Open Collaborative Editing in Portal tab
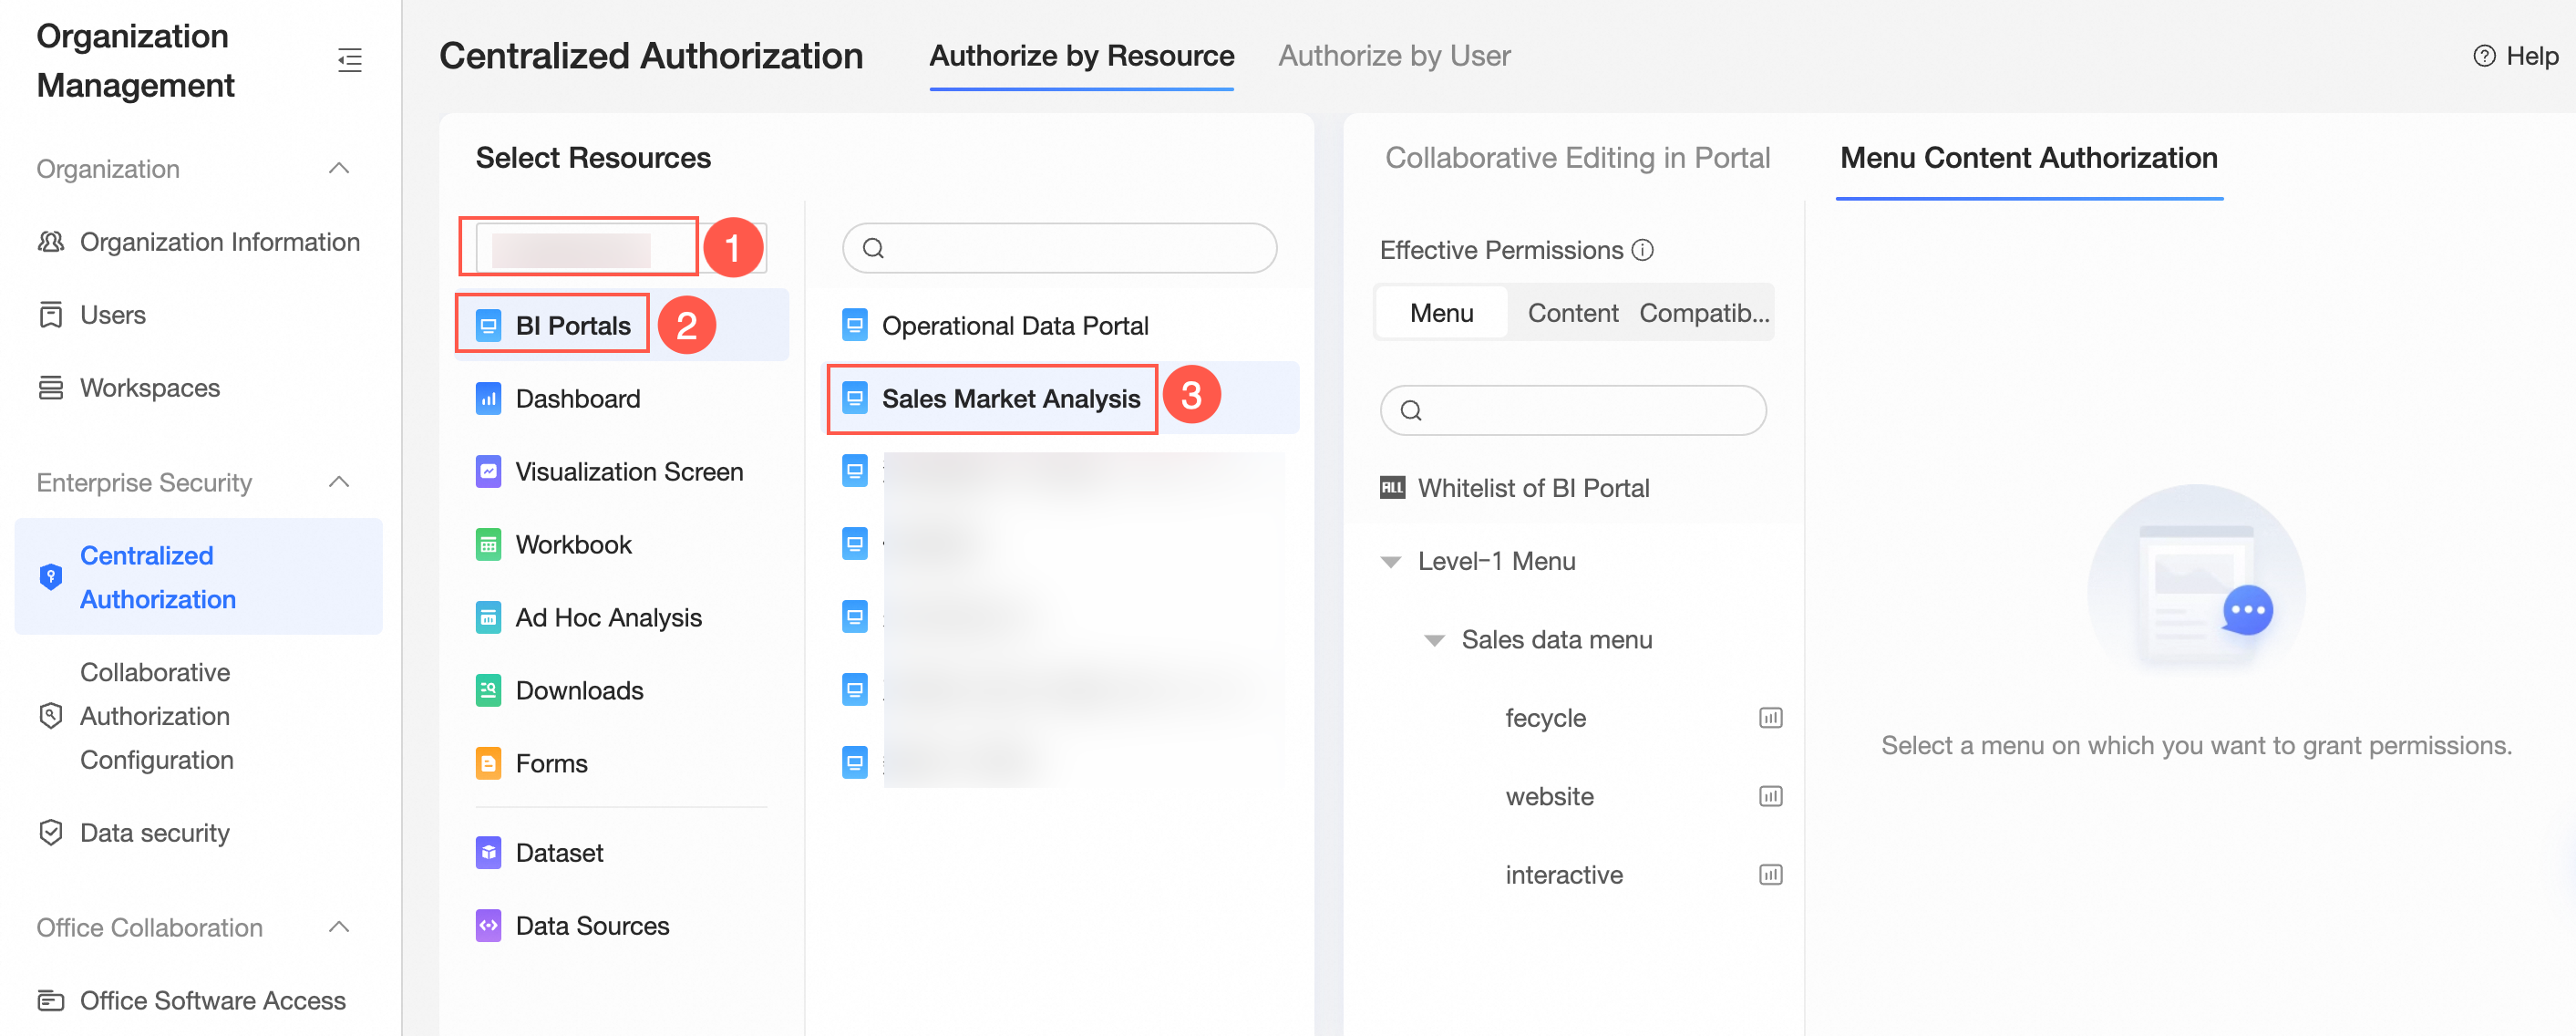Screen dimensions: 2576x1036 coord(1576,158)
